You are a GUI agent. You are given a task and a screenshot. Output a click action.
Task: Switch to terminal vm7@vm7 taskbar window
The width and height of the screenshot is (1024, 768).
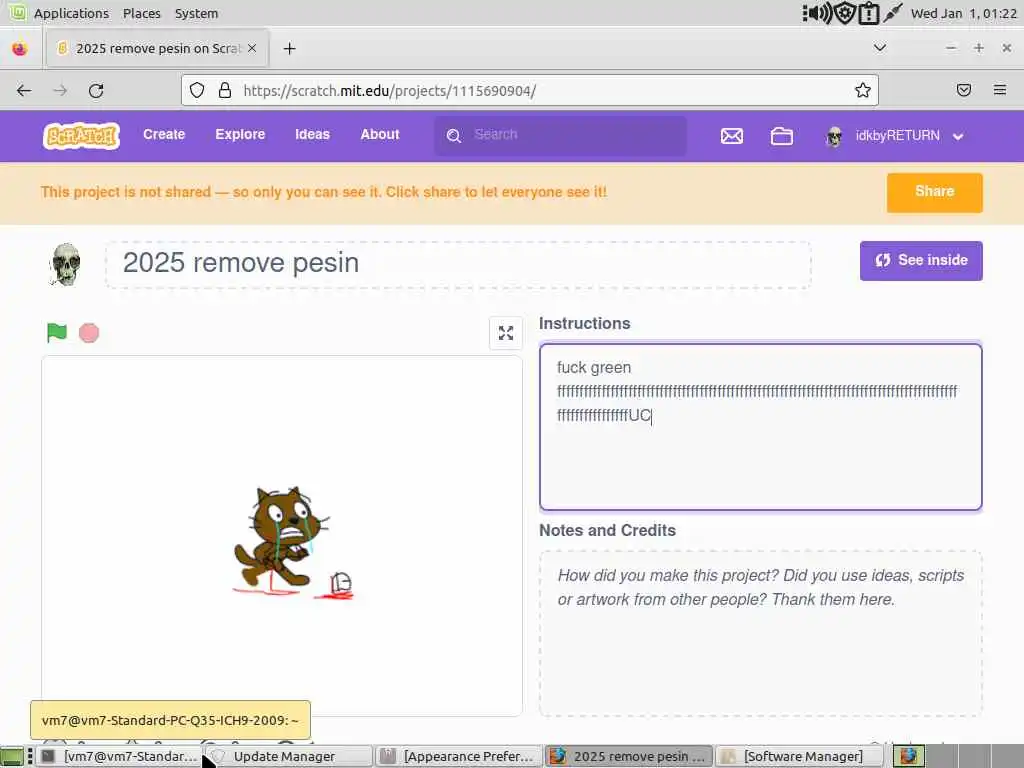(x=118, y=756)
